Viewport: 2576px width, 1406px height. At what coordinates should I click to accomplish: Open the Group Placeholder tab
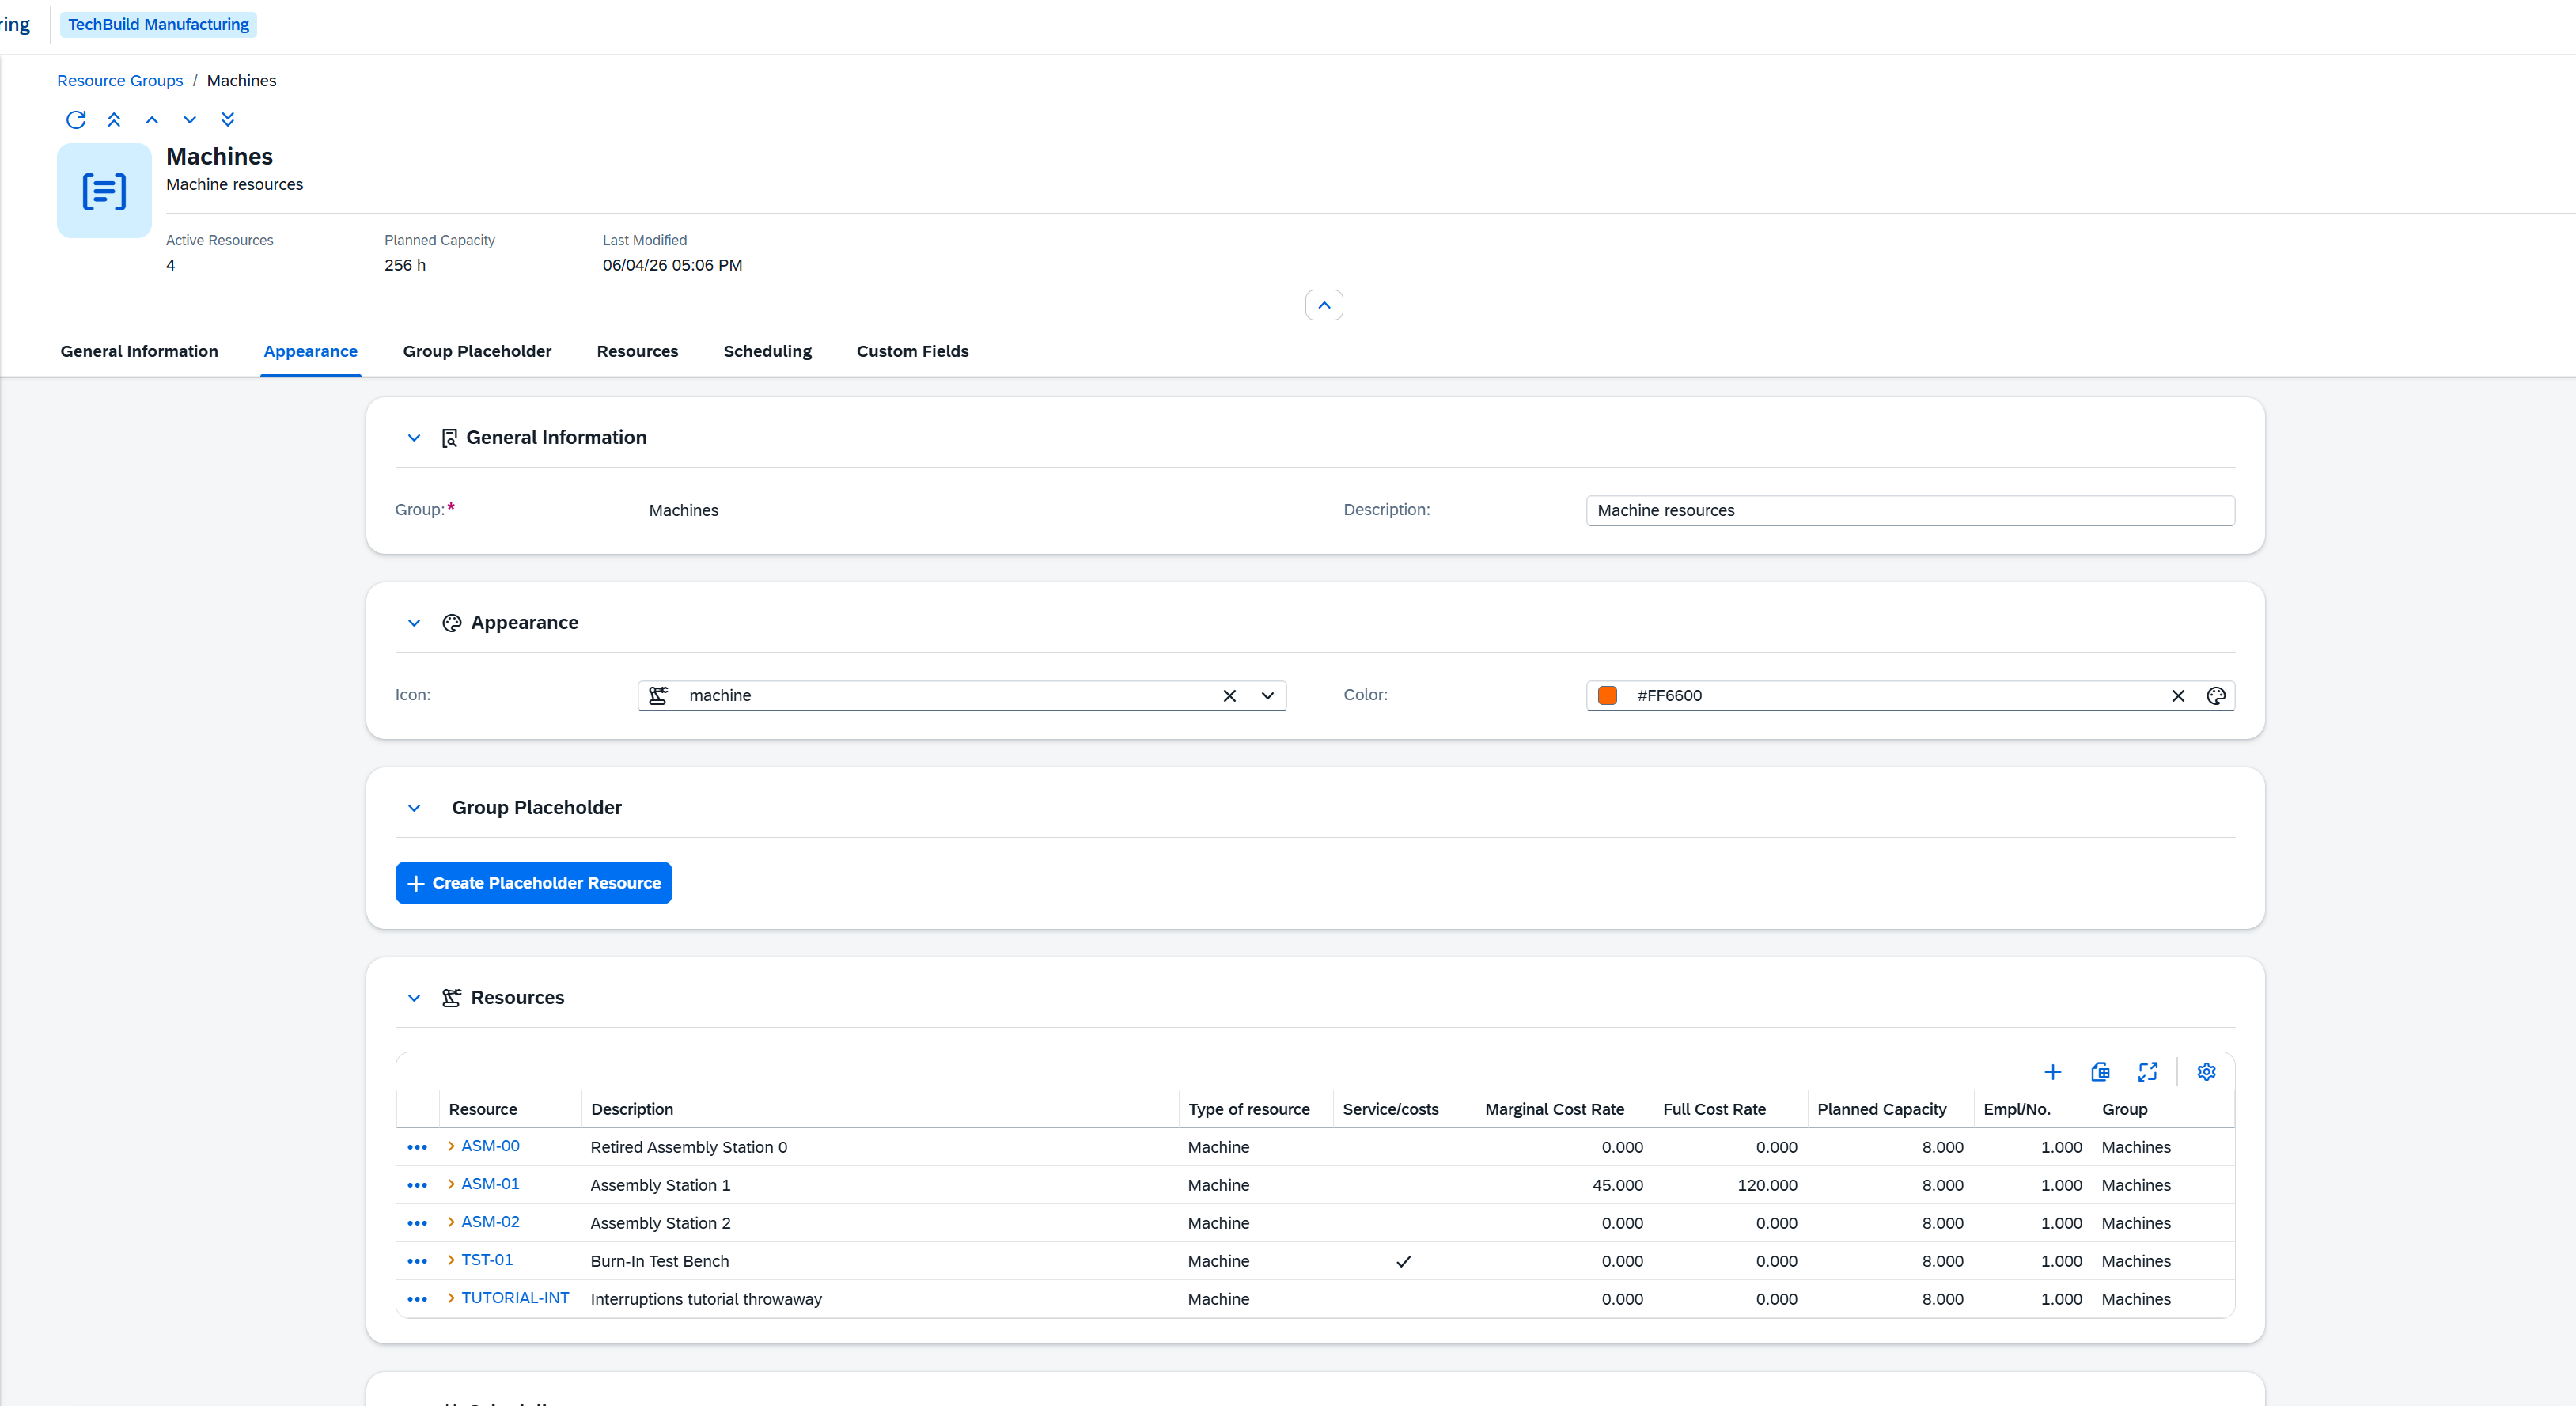pyautogui.click(x=477, y=351)
